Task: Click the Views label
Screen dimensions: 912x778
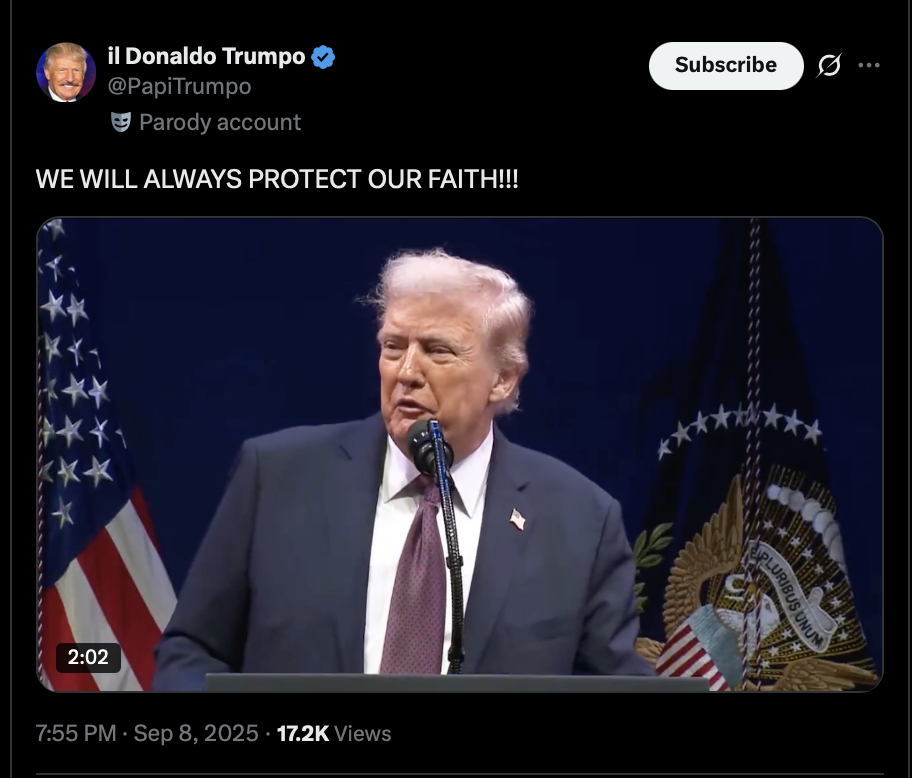Action: pos(362,733)
